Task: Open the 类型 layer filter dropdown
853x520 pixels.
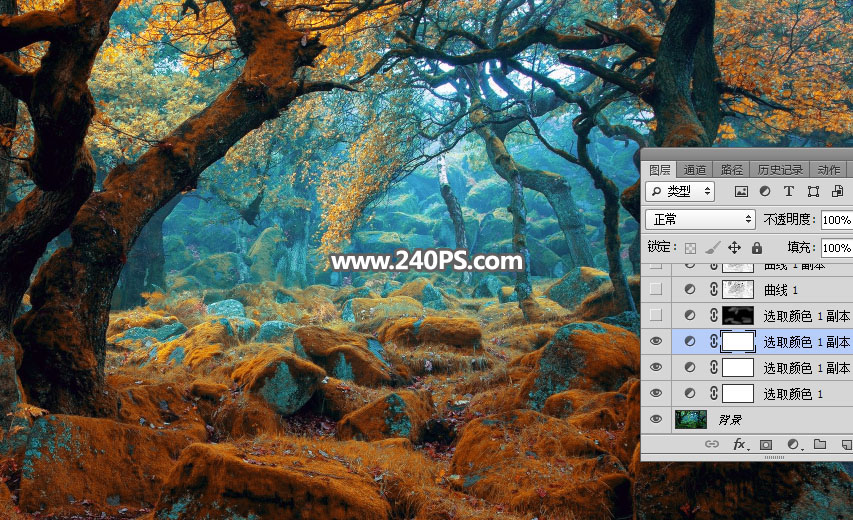Action: point(681,191)
